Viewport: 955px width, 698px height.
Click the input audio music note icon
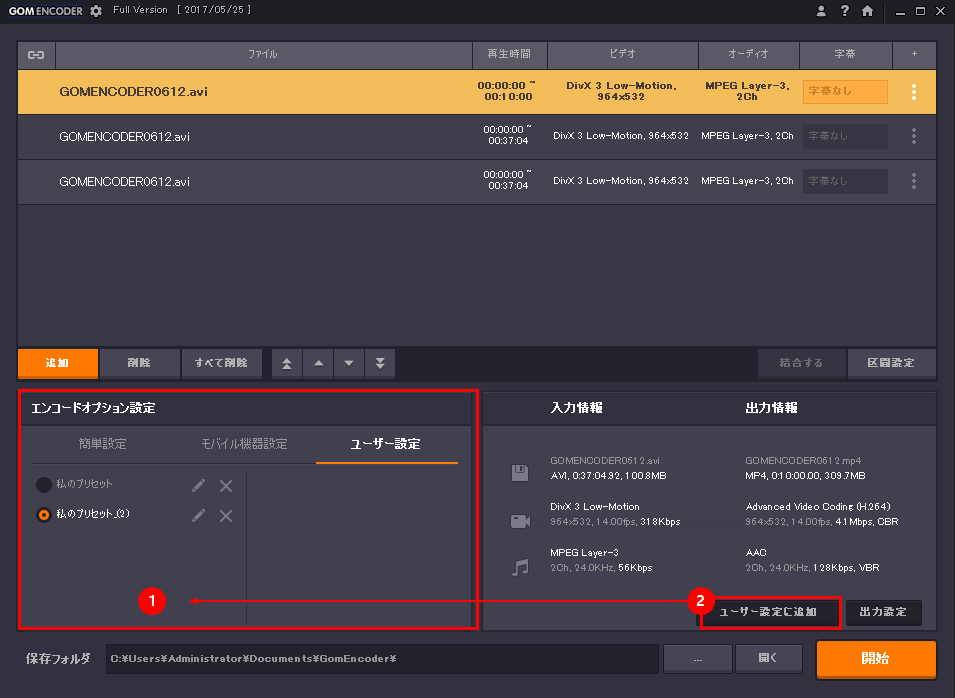point(520,568)
